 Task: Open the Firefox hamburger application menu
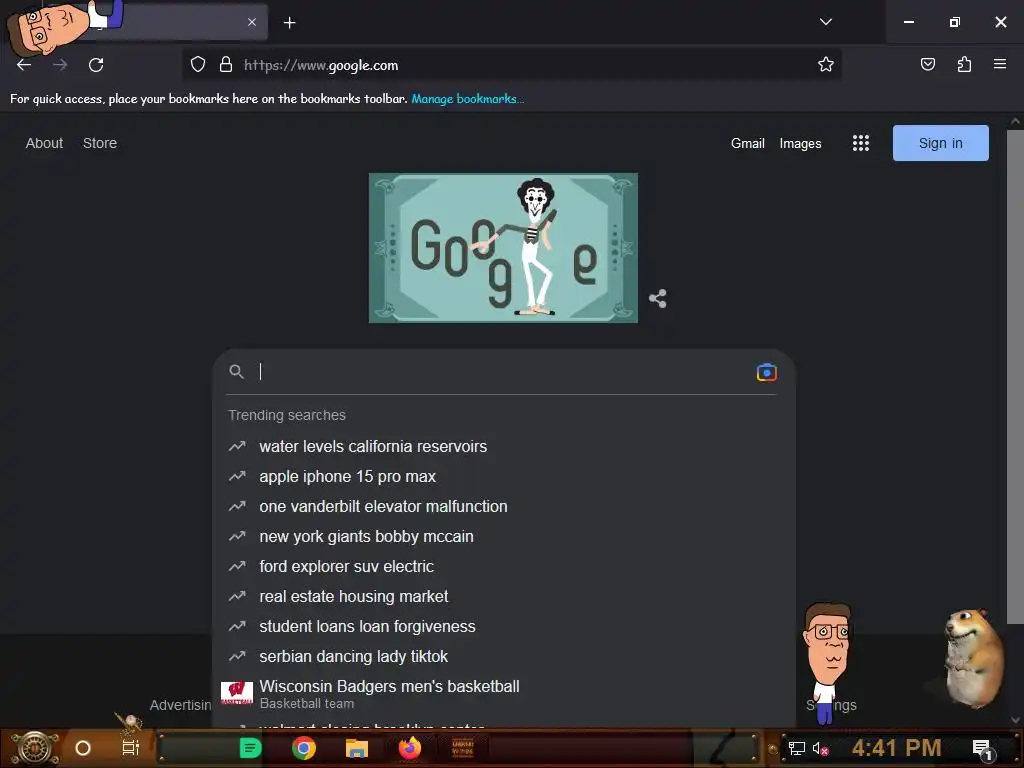coord(1000,64)
